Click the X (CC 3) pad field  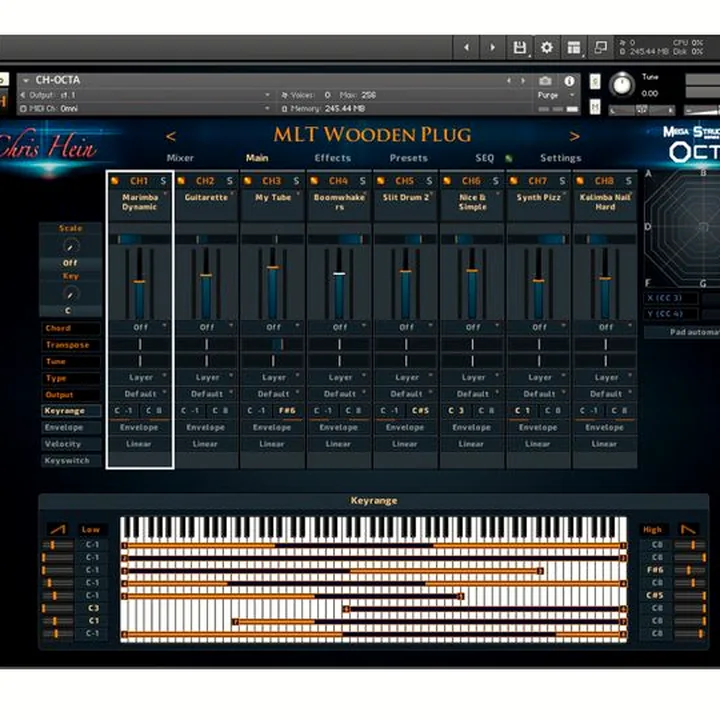[x=671, y=298]
